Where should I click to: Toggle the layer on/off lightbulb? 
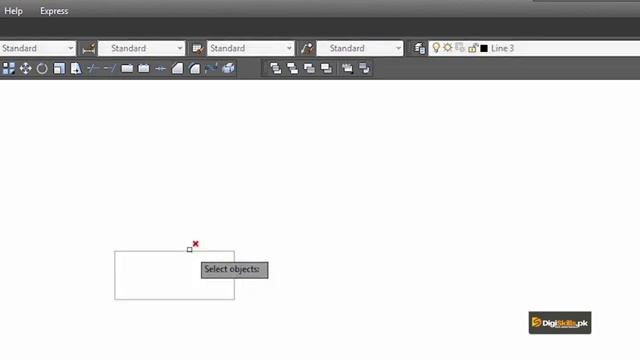(436, 48)
